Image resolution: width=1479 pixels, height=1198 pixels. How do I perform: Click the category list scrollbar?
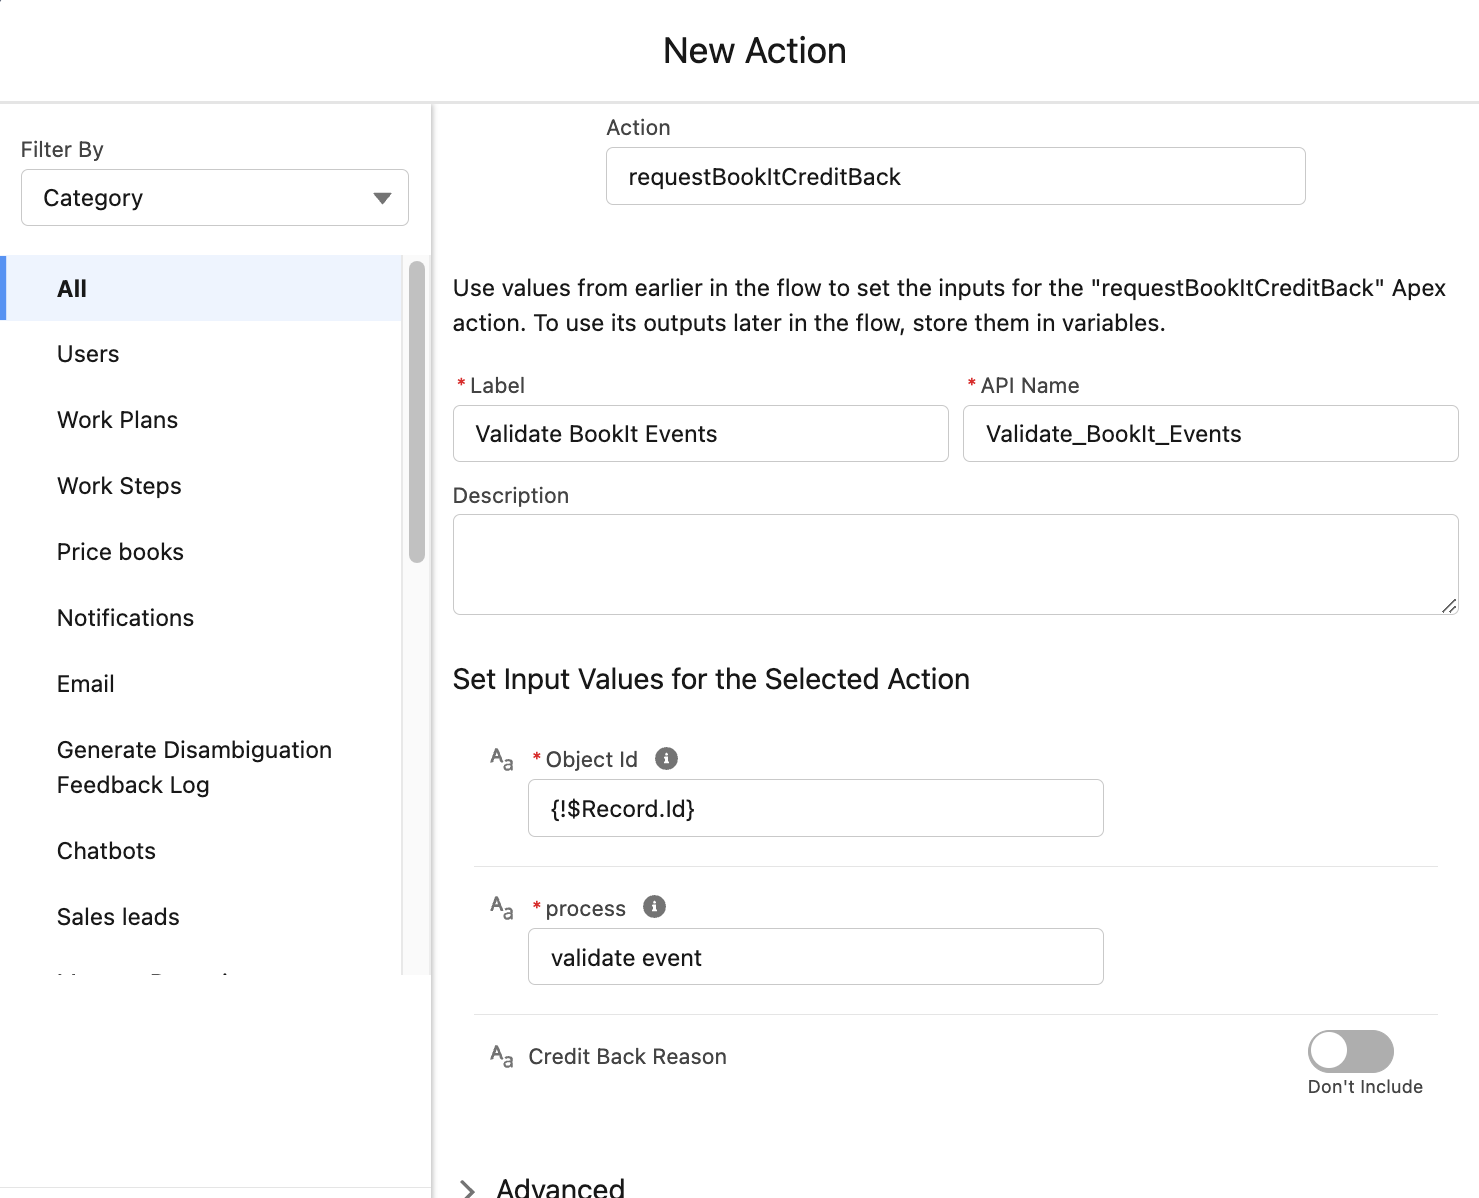pos(417,411)
